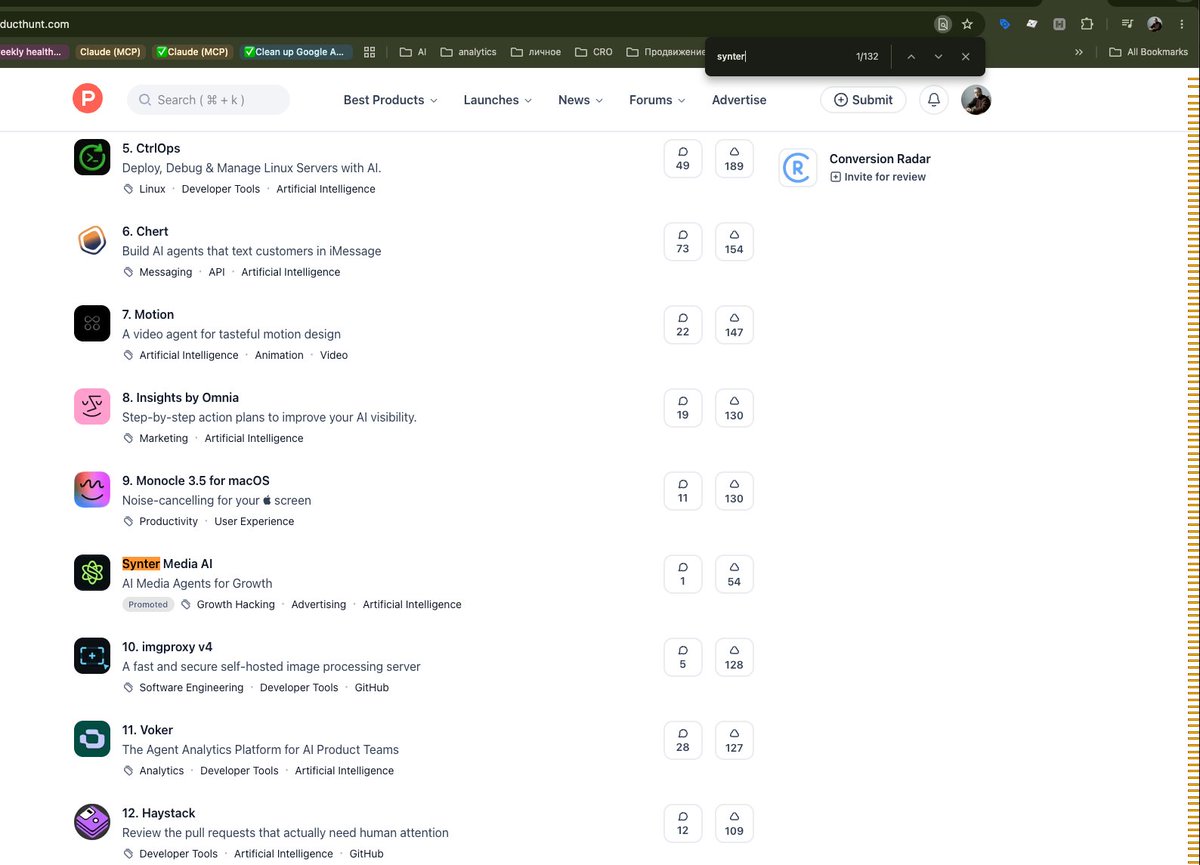Screen dimensions: 1200x865
Task: Open the Advertise page
Action: point(739,100)
